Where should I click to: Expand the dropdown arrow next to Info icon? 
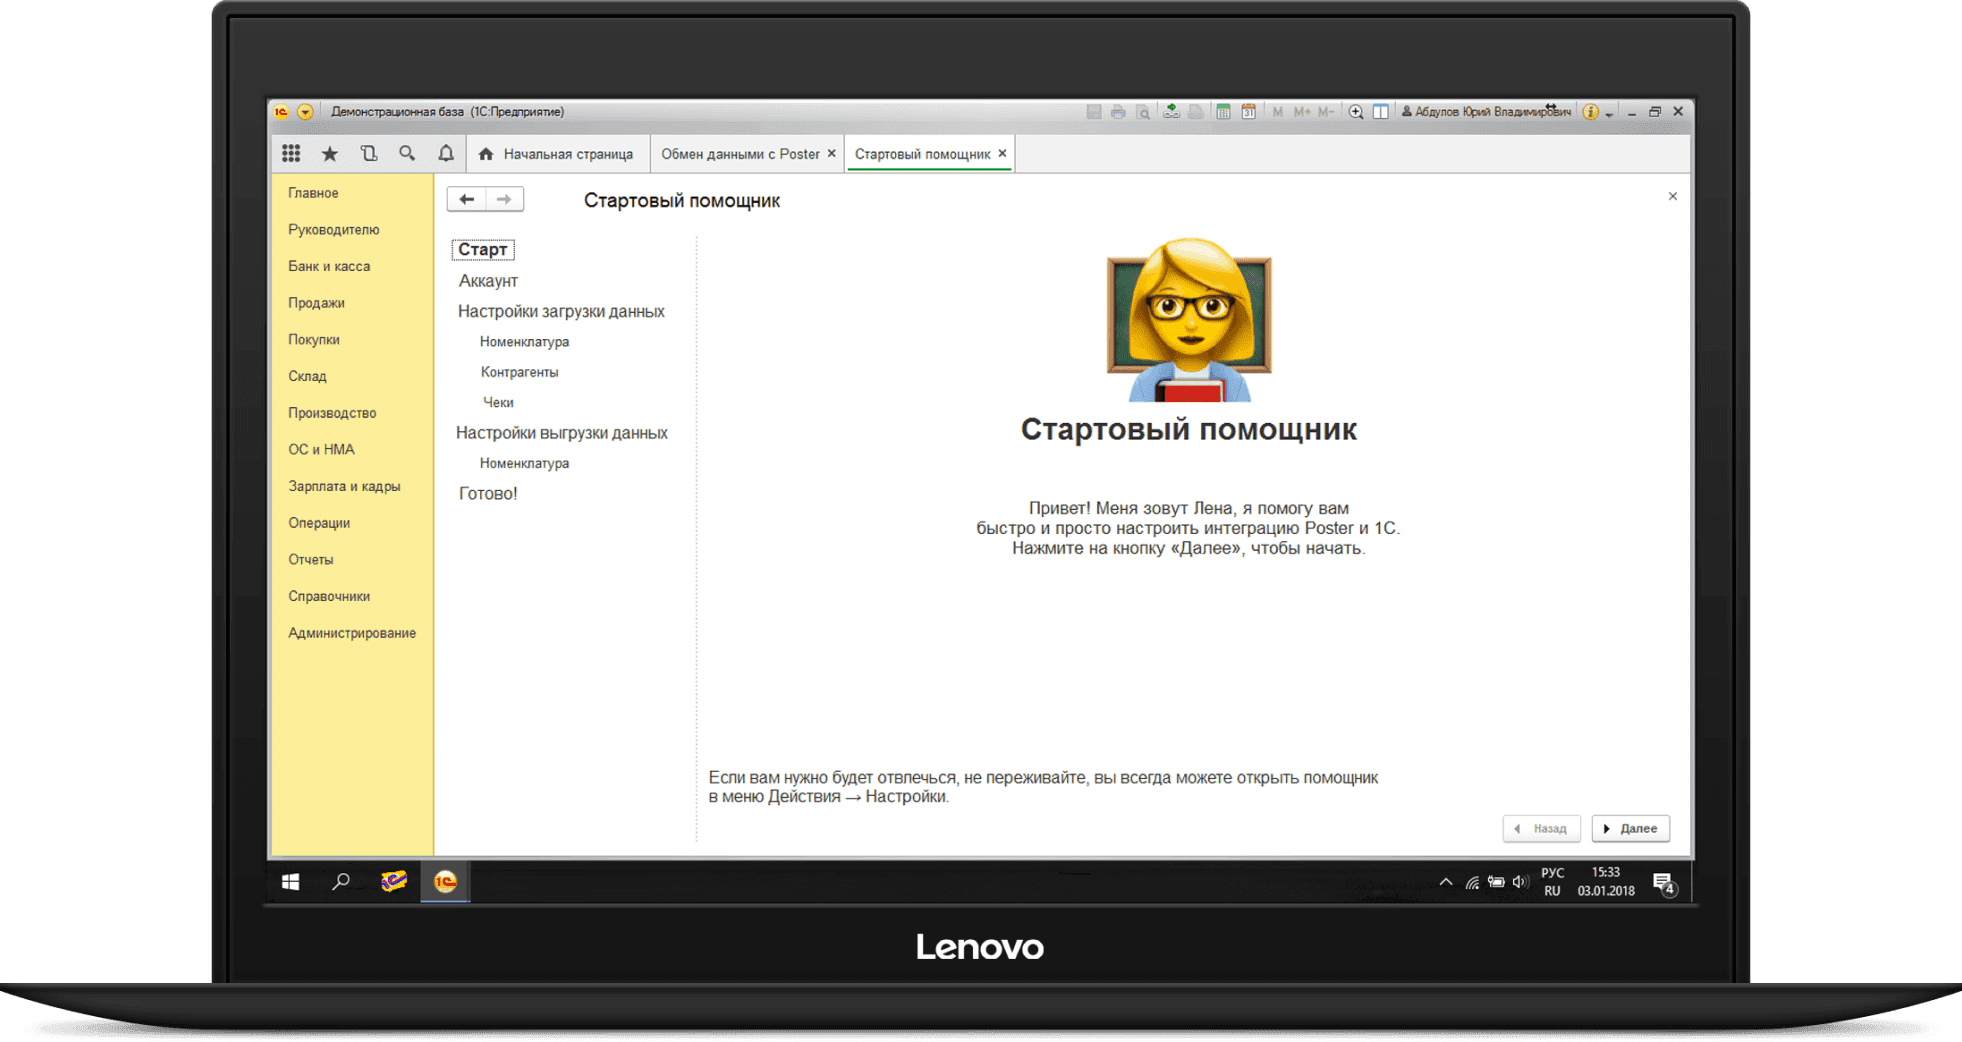(1609, 114)
